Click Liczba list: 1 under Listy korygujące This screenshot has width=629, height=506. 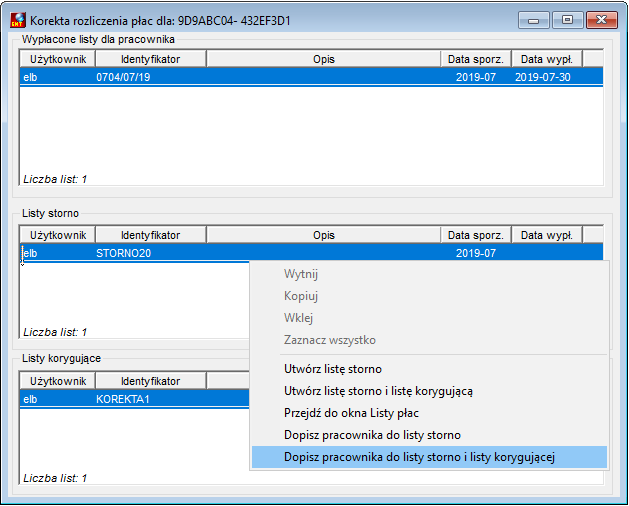[x=55, y=478]
